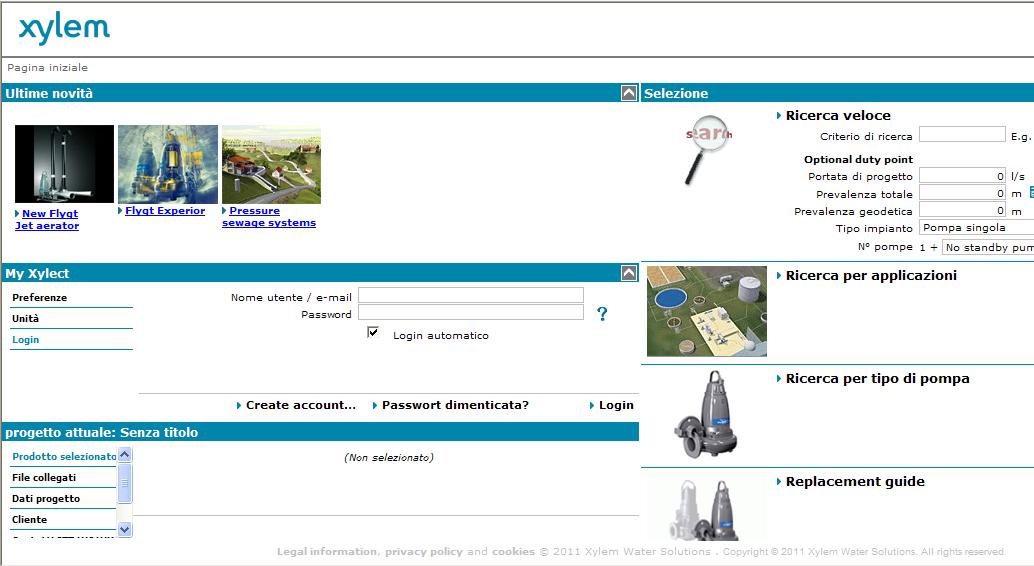Click the Nome utente / e-mail field

tap(471, 296)
